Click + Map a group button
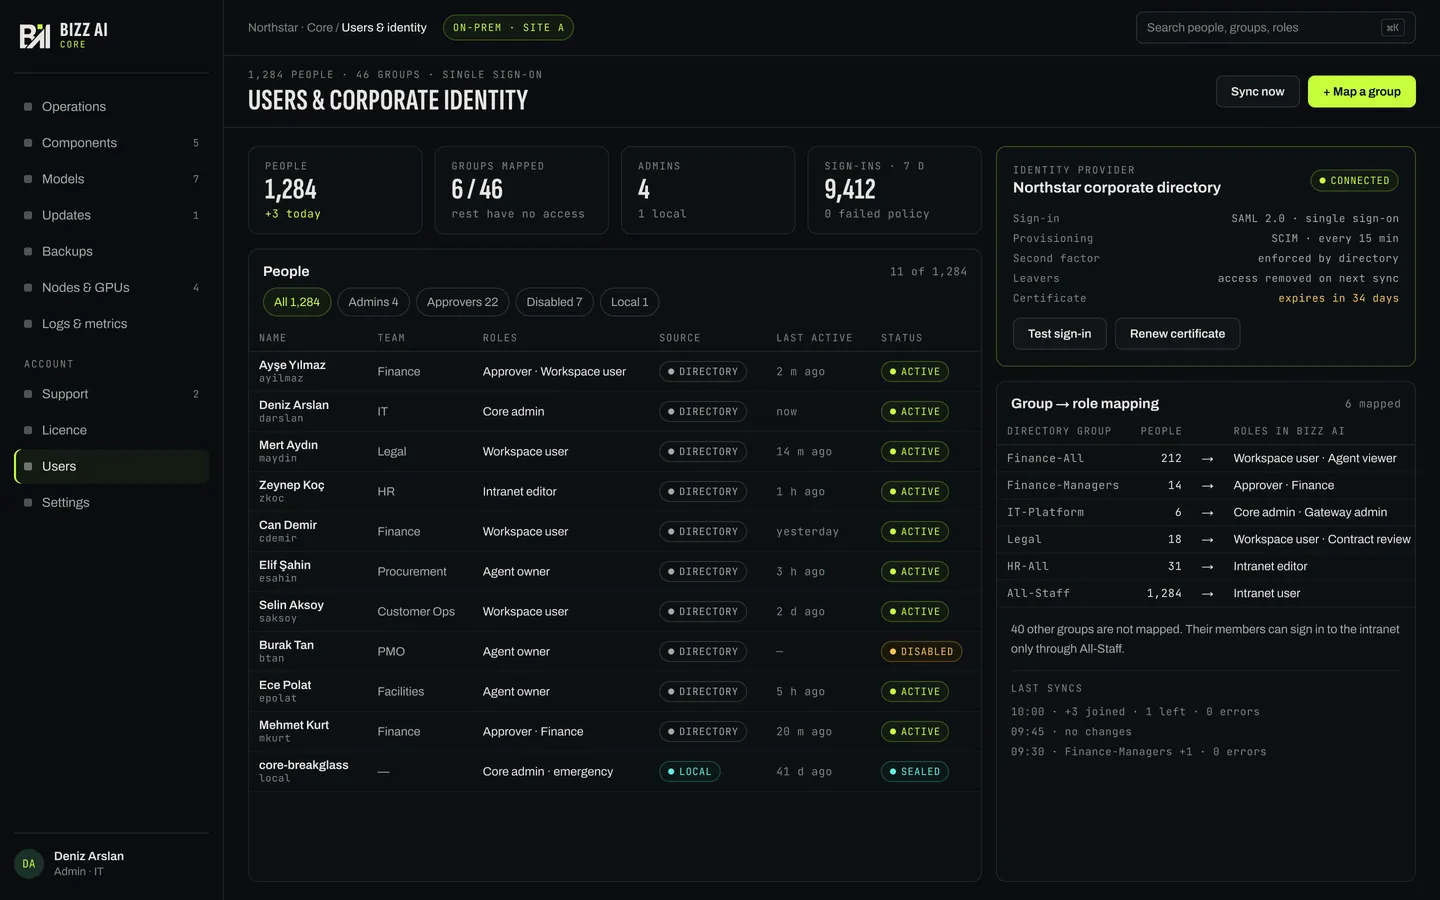 (1362, 91)
